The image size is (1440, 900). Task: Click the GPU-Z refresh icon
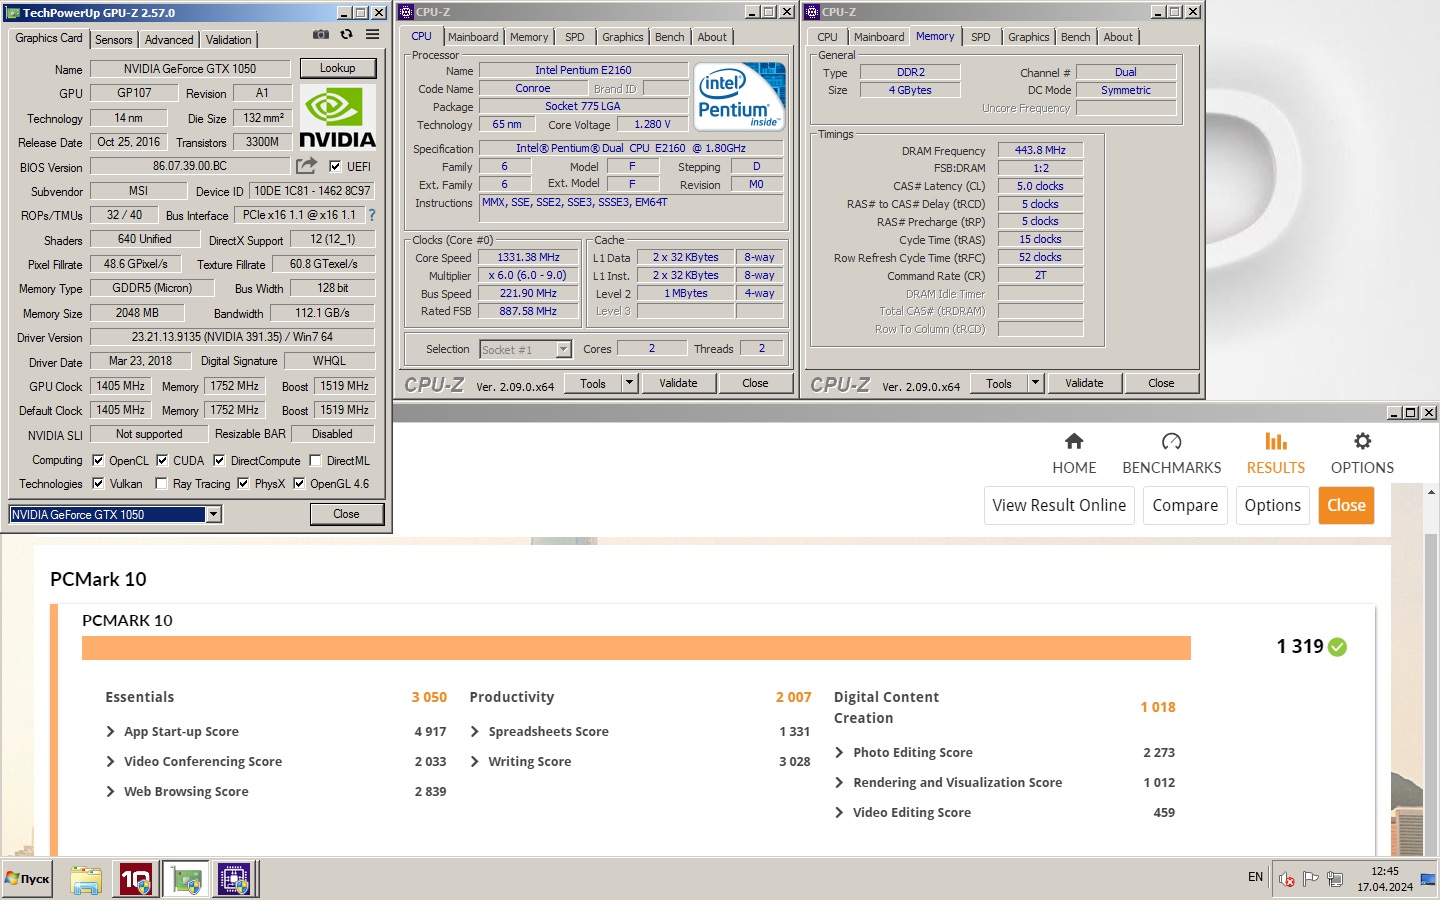[346, 34]
